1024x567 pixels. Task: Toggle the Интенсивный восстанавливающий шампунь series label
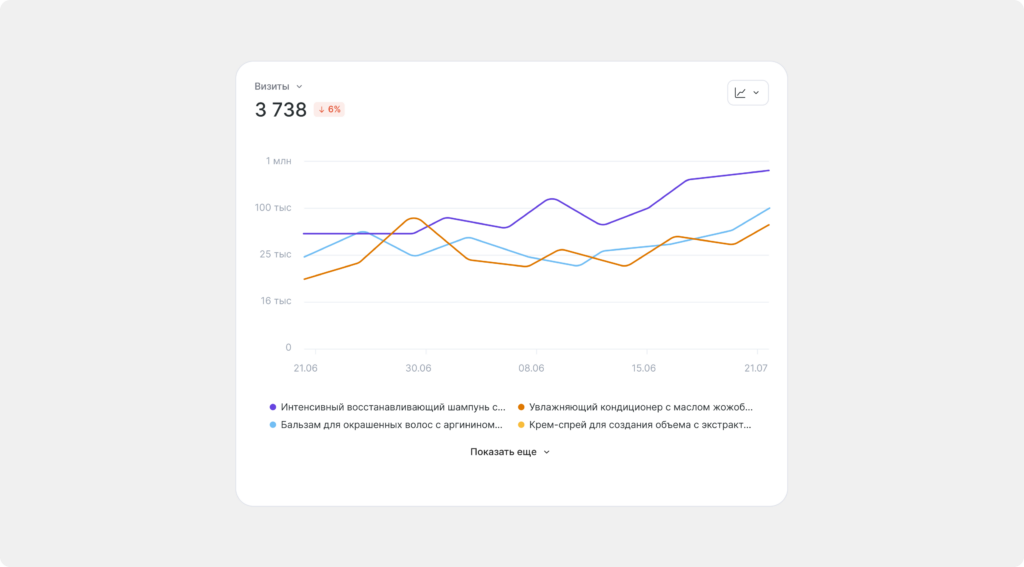click(x=393, y=408)
